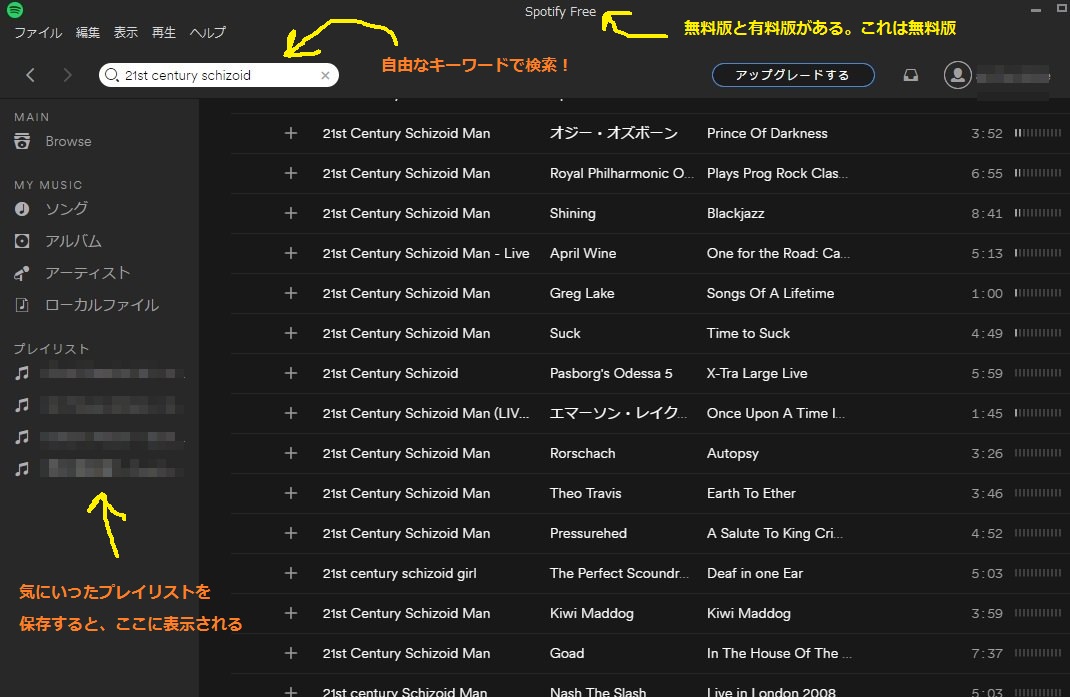
Task: Add the Pasborg's Odessa 5 track with plus
Action: (x=291, y=373)
